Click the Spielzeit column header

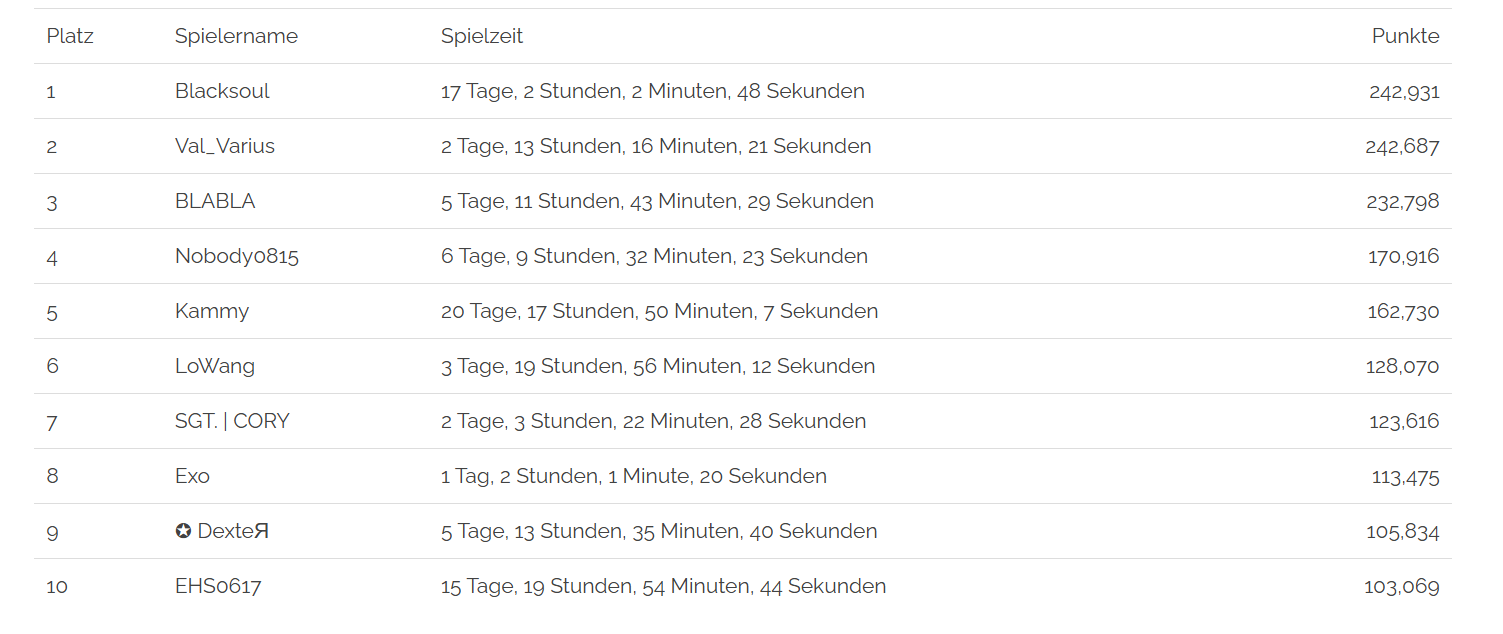coord(482,37)
